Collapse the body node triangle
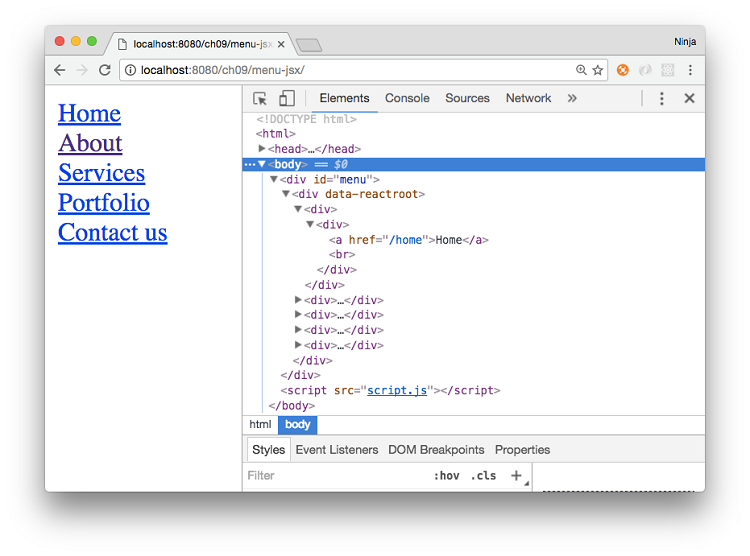This screenshot has height=556, width=750. (x=262, y=164)
